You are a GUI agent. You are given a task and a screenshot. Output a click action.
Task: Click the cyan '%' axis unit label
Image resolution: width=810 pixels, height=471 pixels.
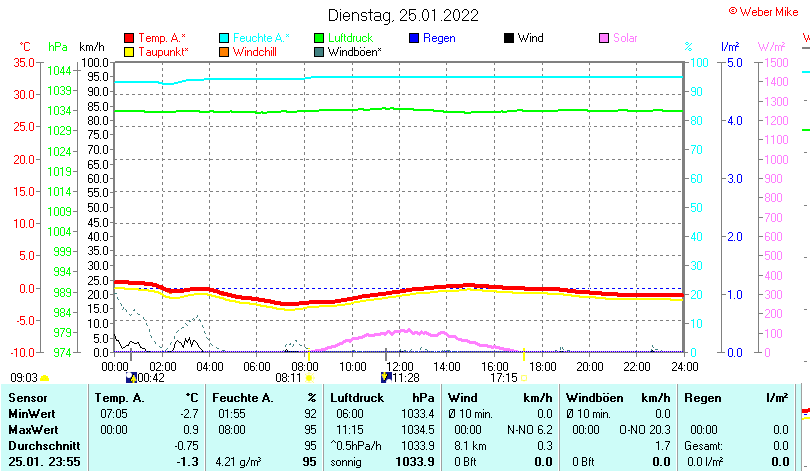coord(688,47)
